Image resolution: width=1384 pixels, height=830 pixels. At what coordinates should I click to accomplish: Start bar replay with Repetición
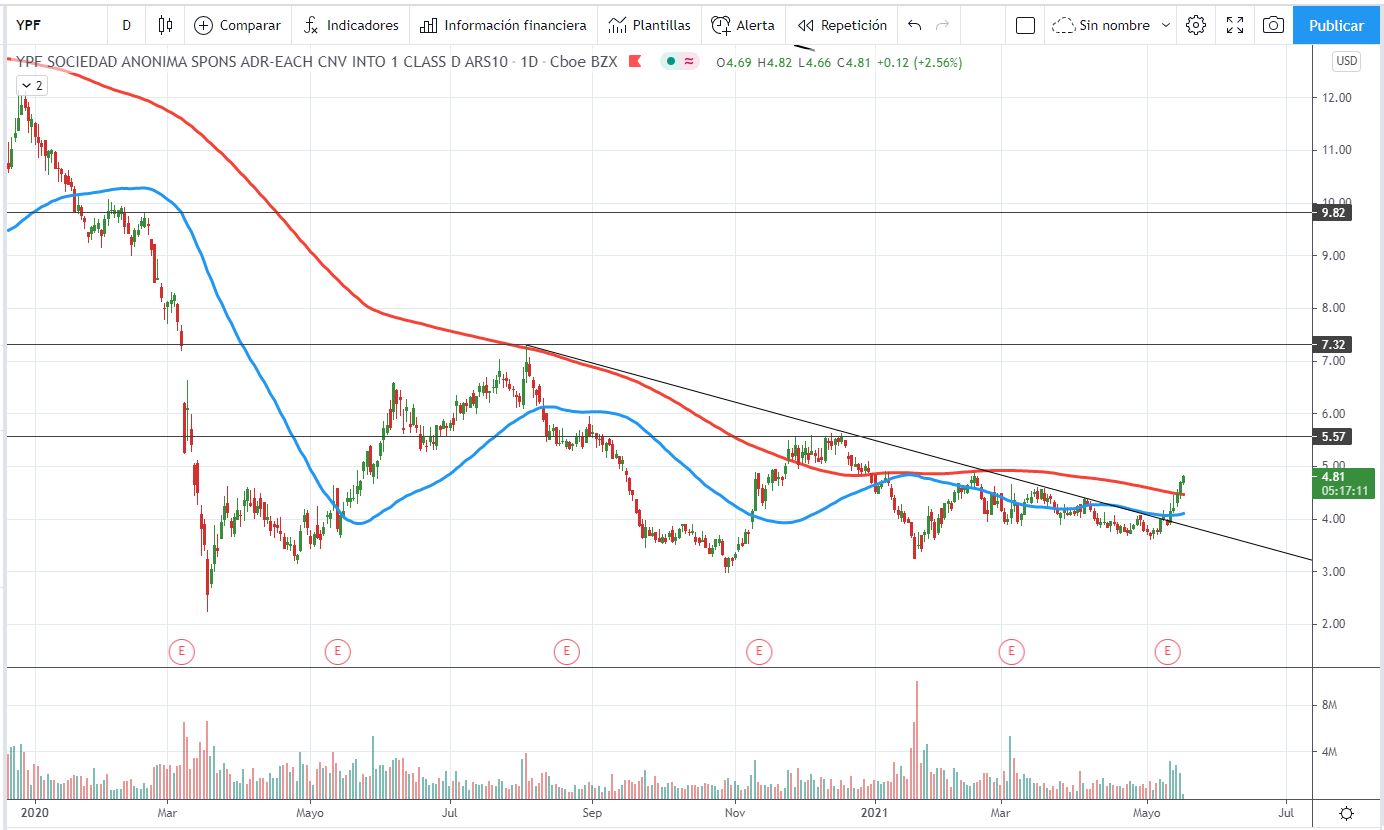(x=842, y=25)
